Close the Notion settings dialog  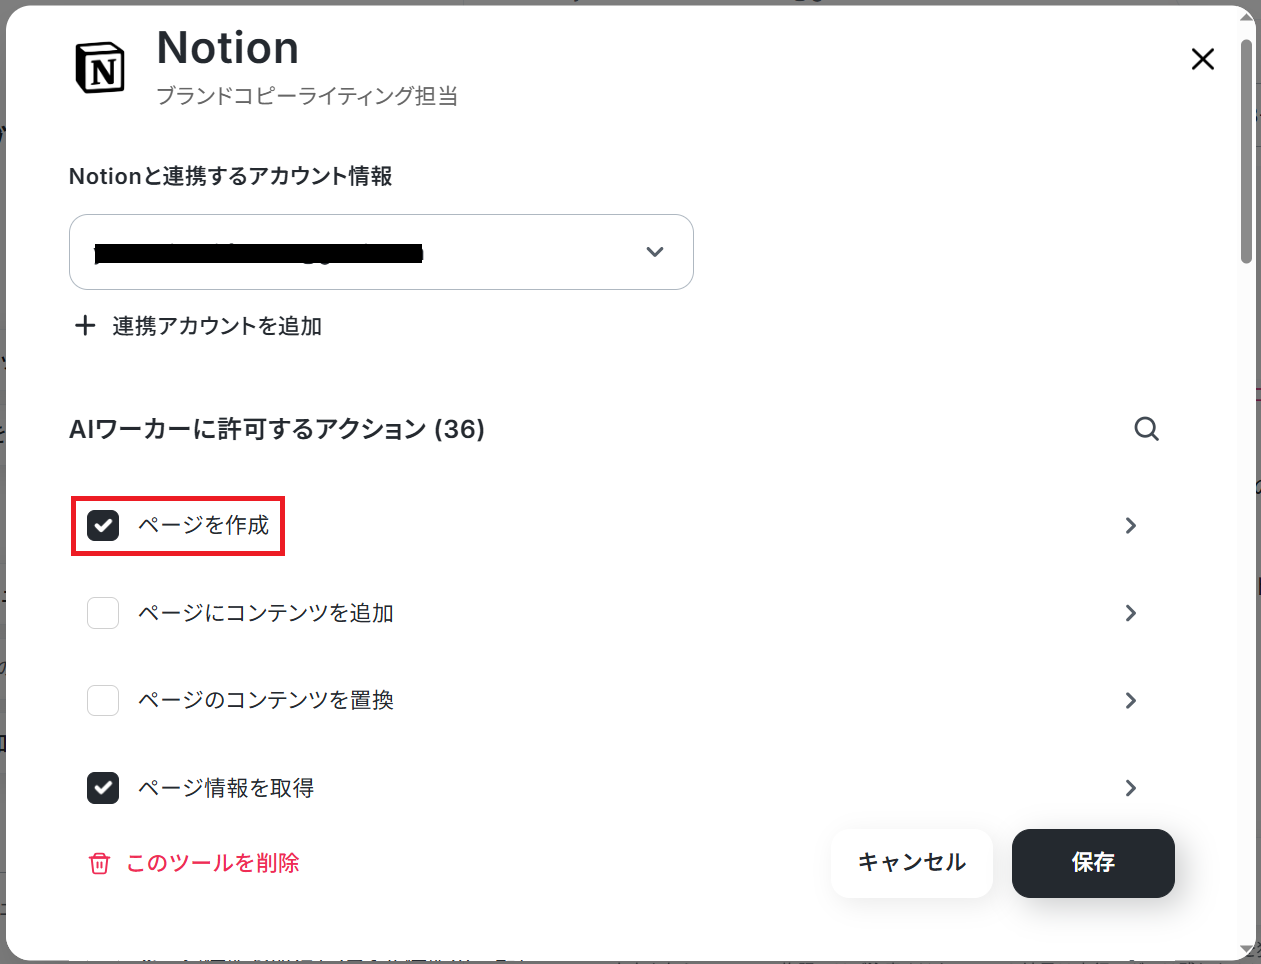point(1203,59)
